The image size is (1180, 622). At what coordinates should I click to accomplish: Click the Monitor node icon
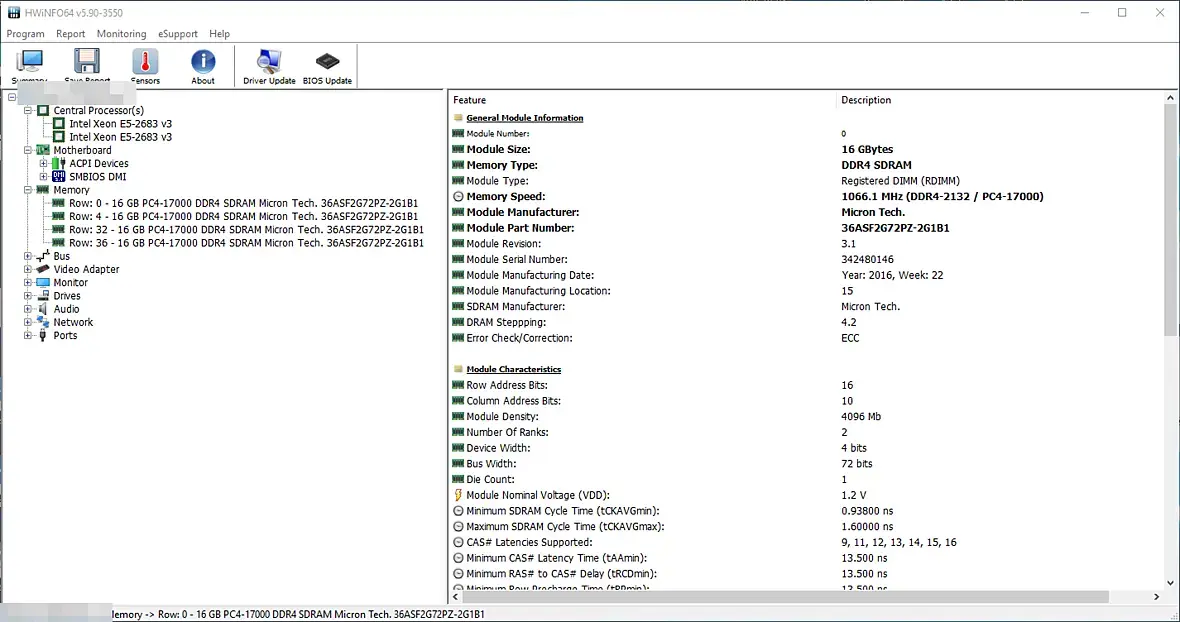[x=43, y=283]
